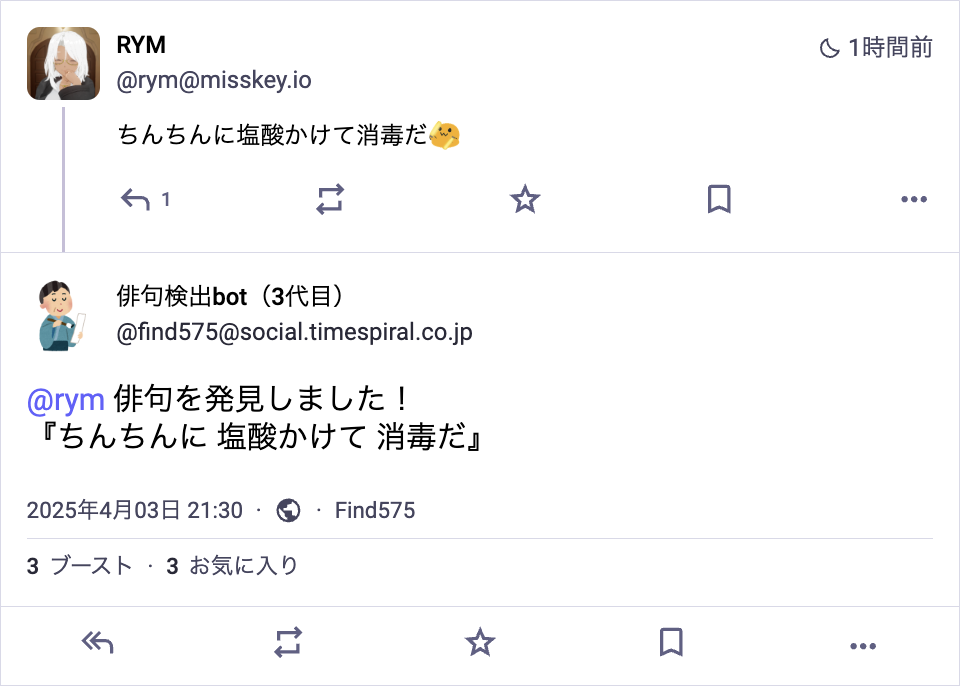Click the 2025年4月03日 21:30 timestamp
Viewport: 960px width, 686px height.
click(x=135, y=511)
